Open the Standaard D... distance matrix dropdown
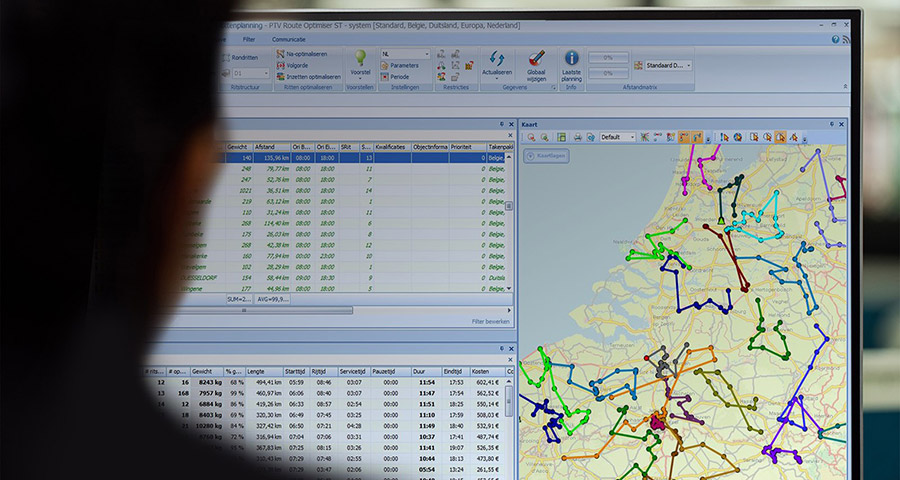 click(x=662, y=65)
